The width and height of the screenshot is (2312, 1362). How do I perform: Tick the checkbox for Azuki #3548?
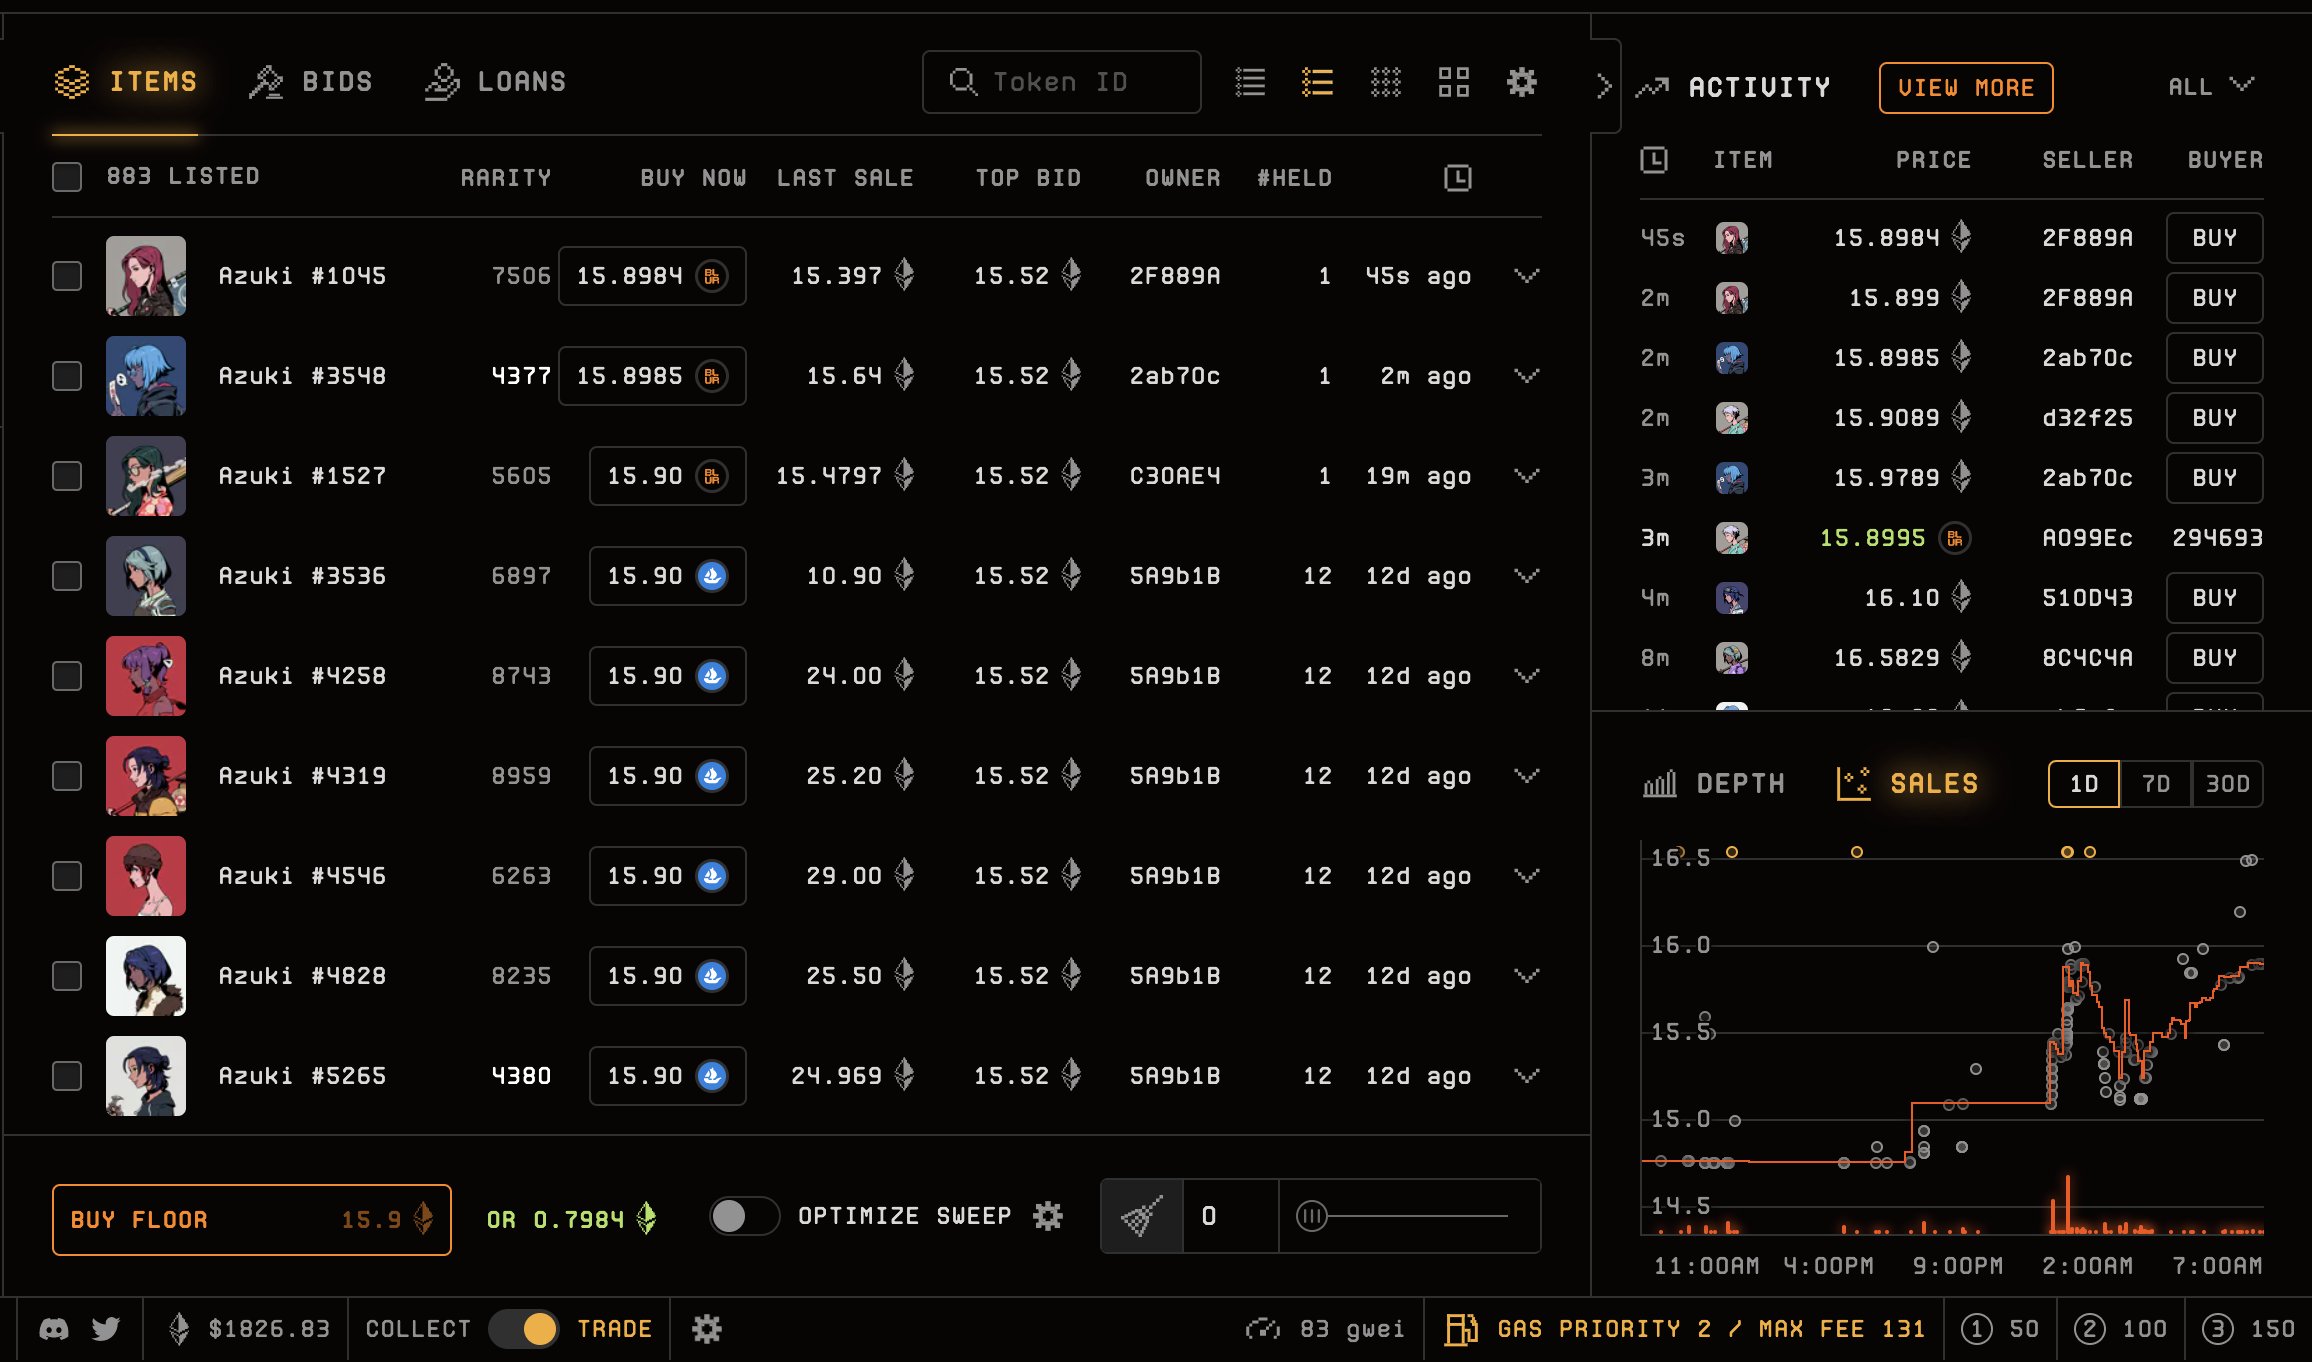(x=67, y=376)
